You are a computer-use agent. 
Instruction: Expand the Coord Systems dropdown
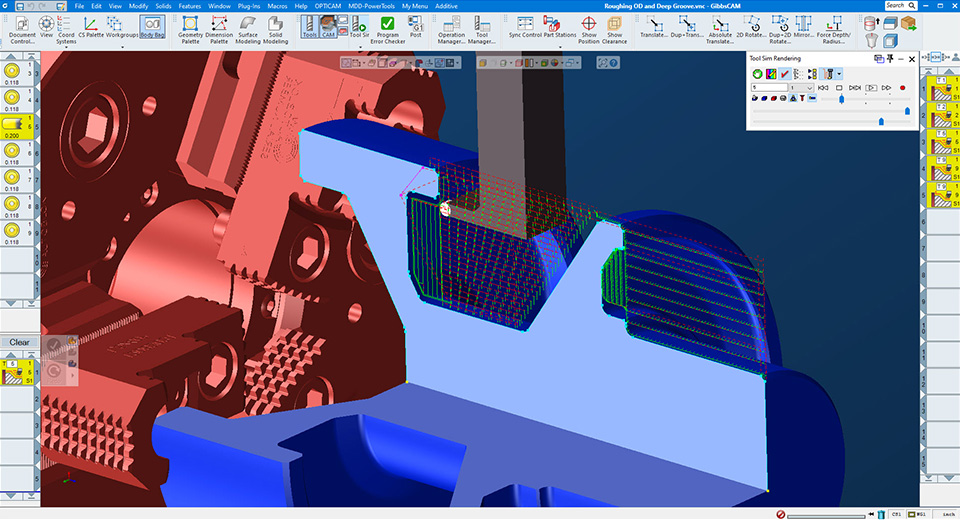pyautogui.click(x=66, y=47)
